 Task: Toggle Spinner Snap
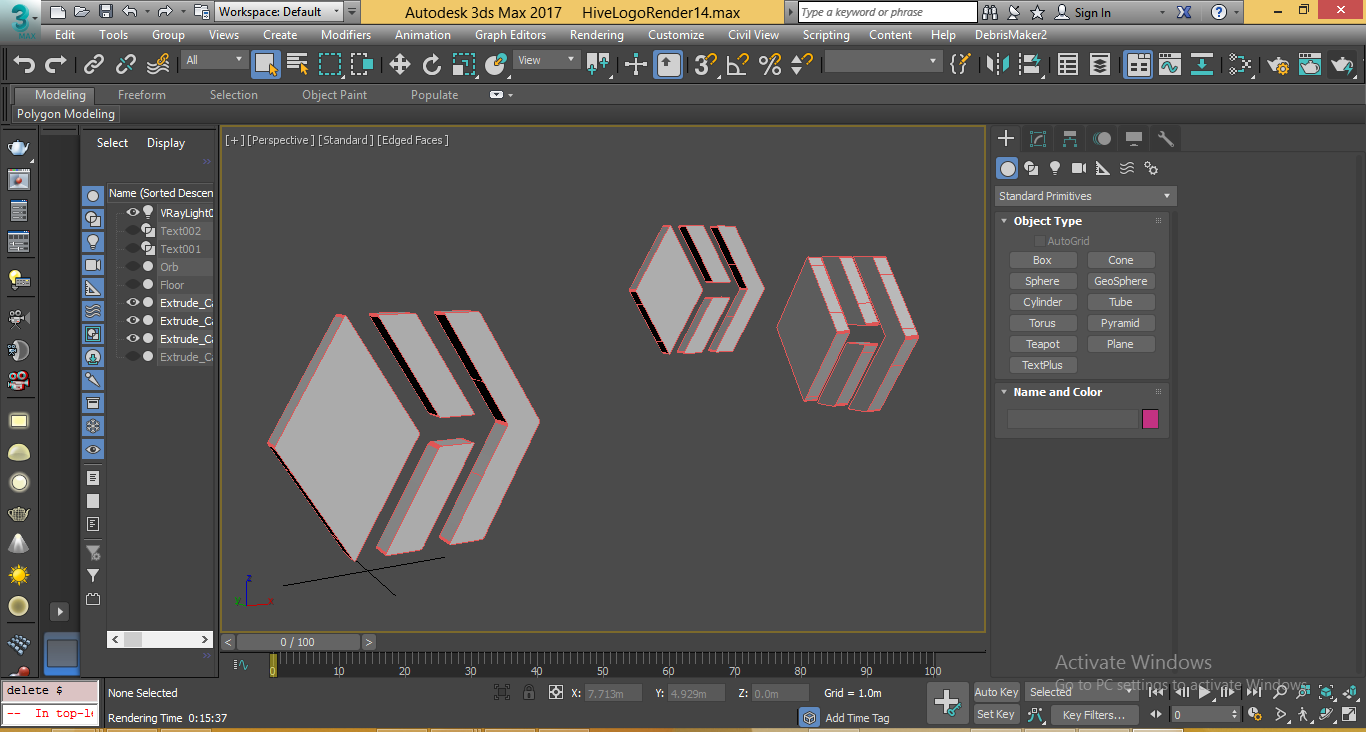[801, 65]
